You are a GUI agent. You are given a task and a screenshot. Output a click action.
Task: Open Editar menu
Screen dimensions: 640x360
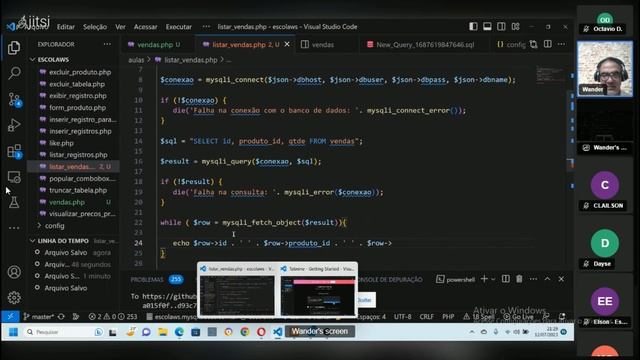click(66, 27)
